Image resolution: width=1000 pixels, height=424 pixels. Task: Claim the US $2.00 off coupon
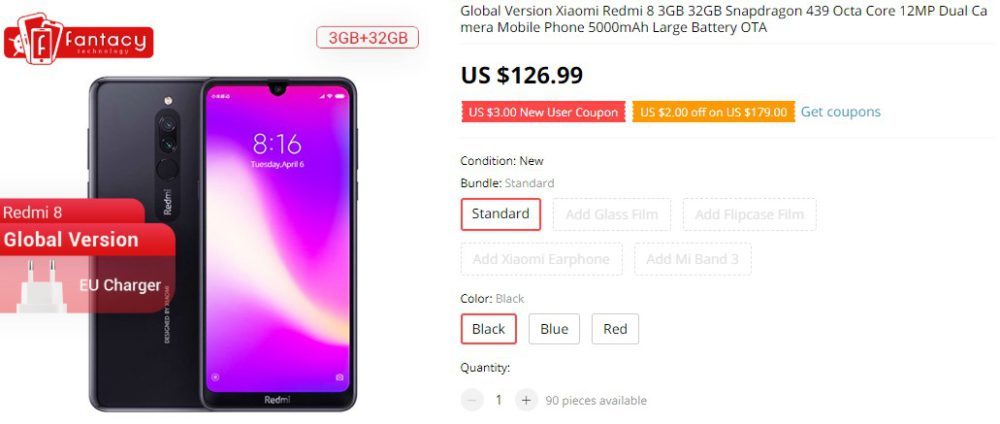point(714,112)
